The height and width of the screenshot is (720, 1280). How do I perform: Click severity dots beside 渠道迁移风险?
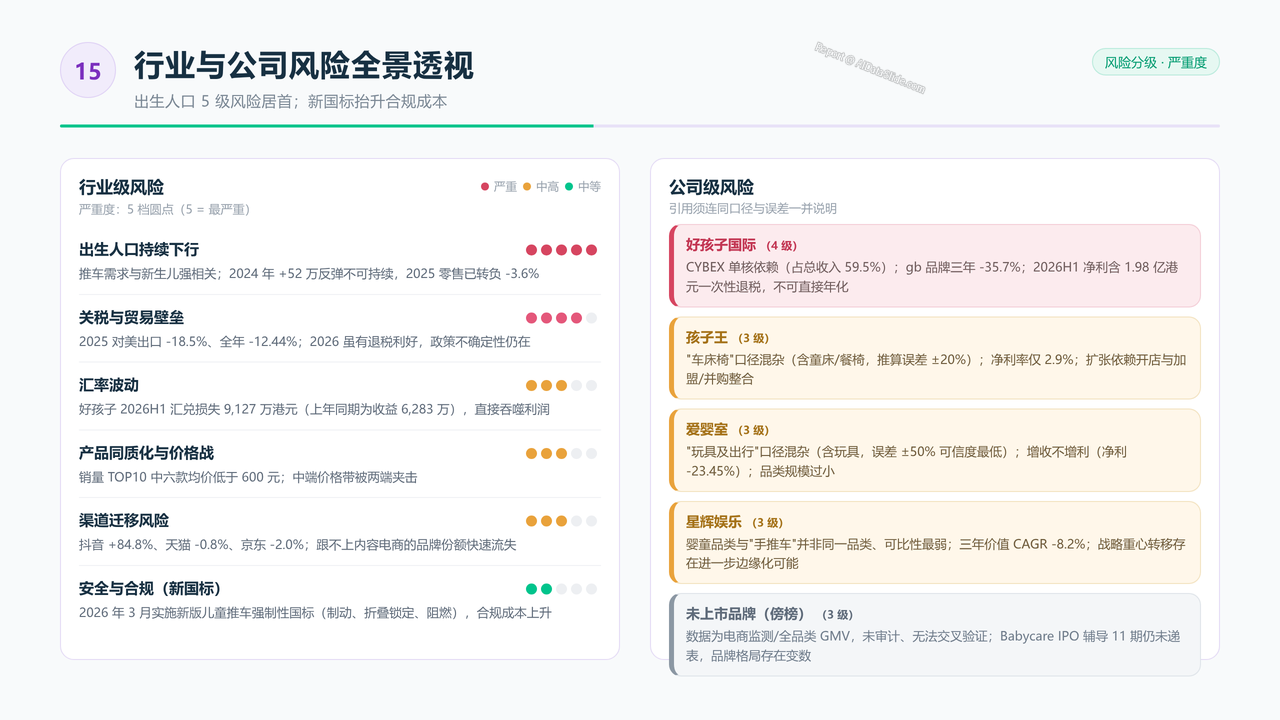click(x=562, y=521)
